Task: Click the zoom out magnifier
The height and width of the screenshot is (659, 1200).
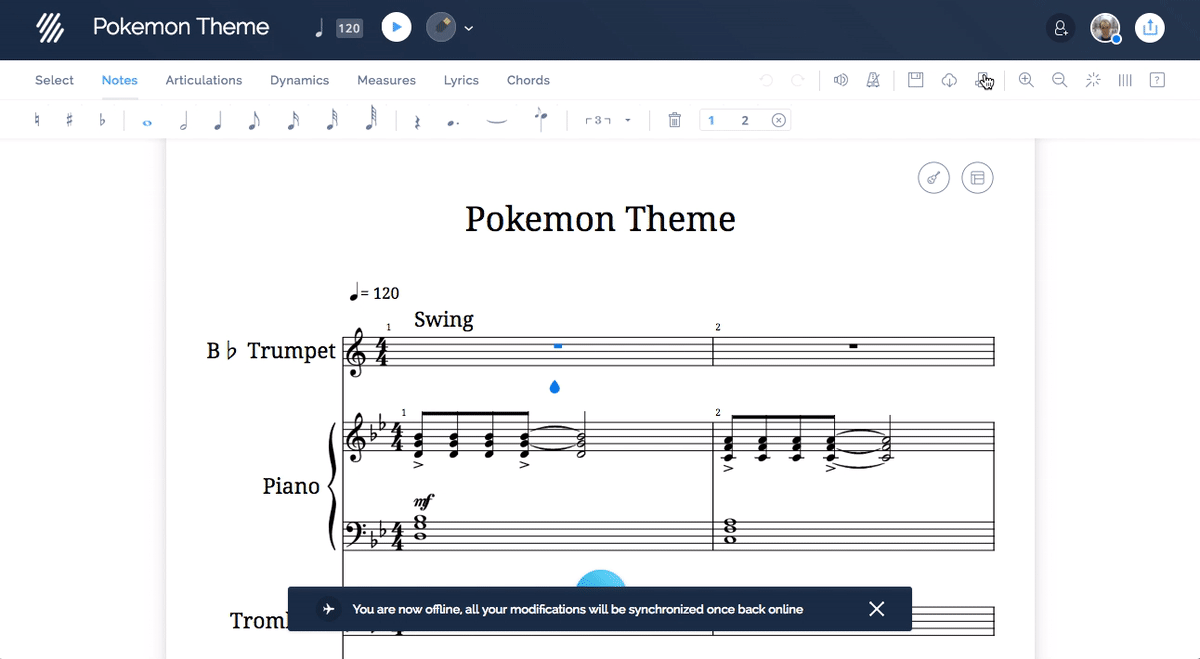Action: (1060, 80)
